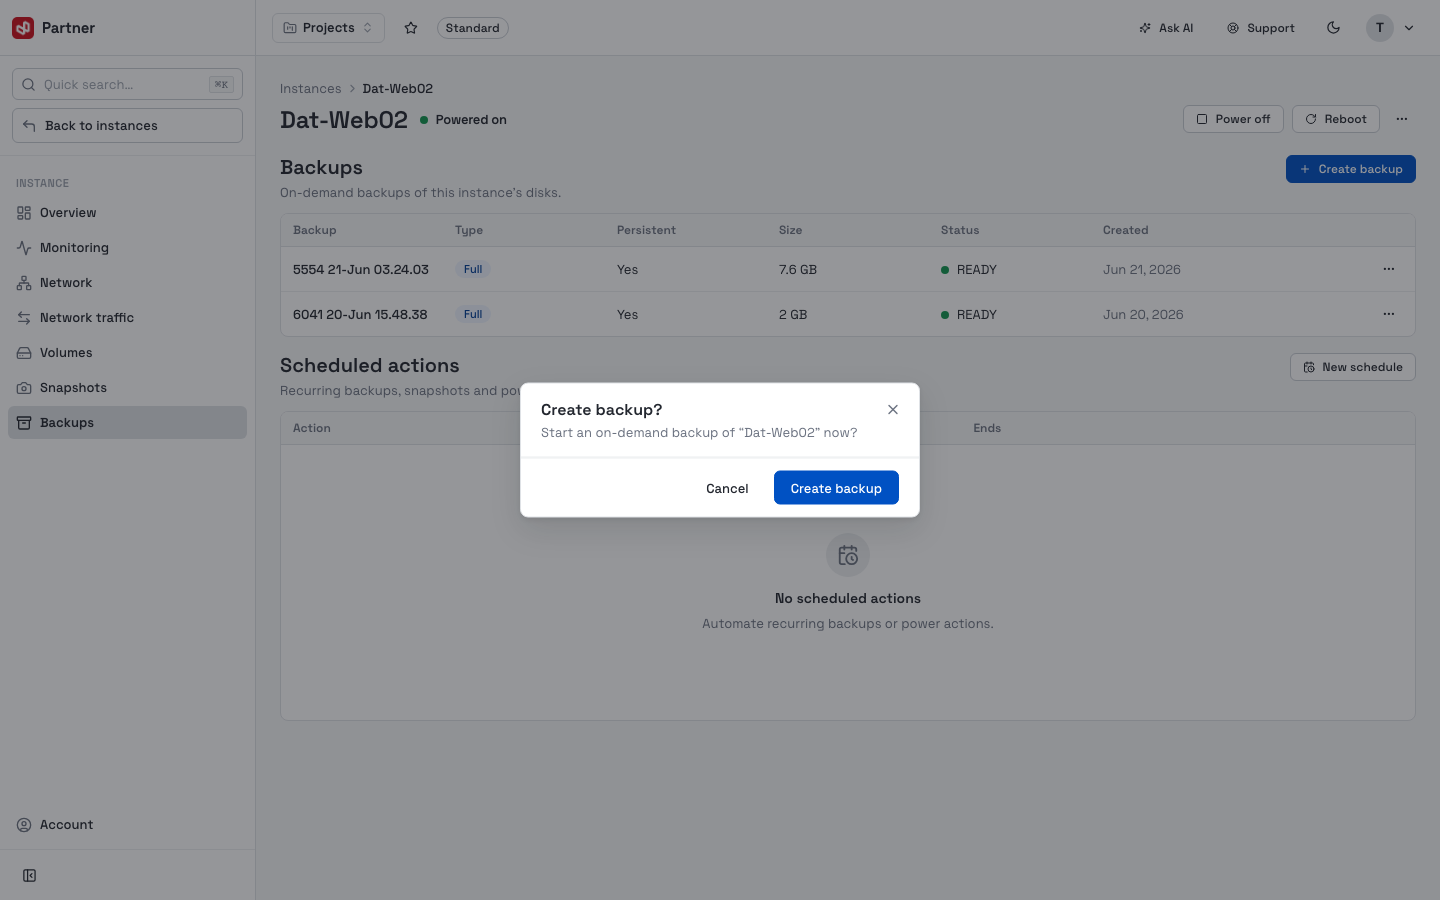Image resolution: width=1440 pixels, height=900 pixels.
Task: Confirm Create backup in dialog
Action: pyautogui.click(x=836, y=488)
